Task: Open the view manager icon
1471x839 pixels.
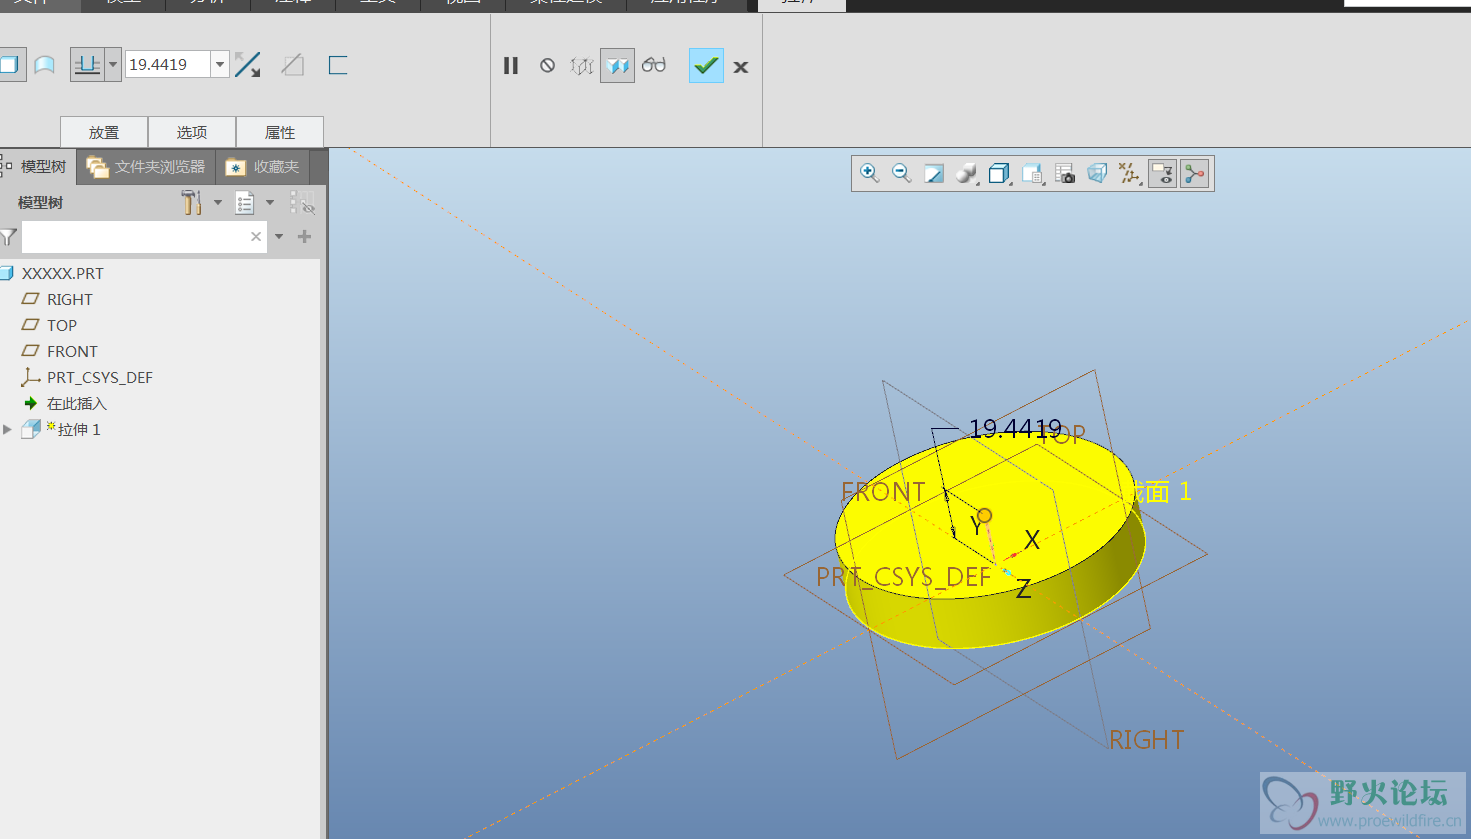Action: click(x=1033, y=174)
